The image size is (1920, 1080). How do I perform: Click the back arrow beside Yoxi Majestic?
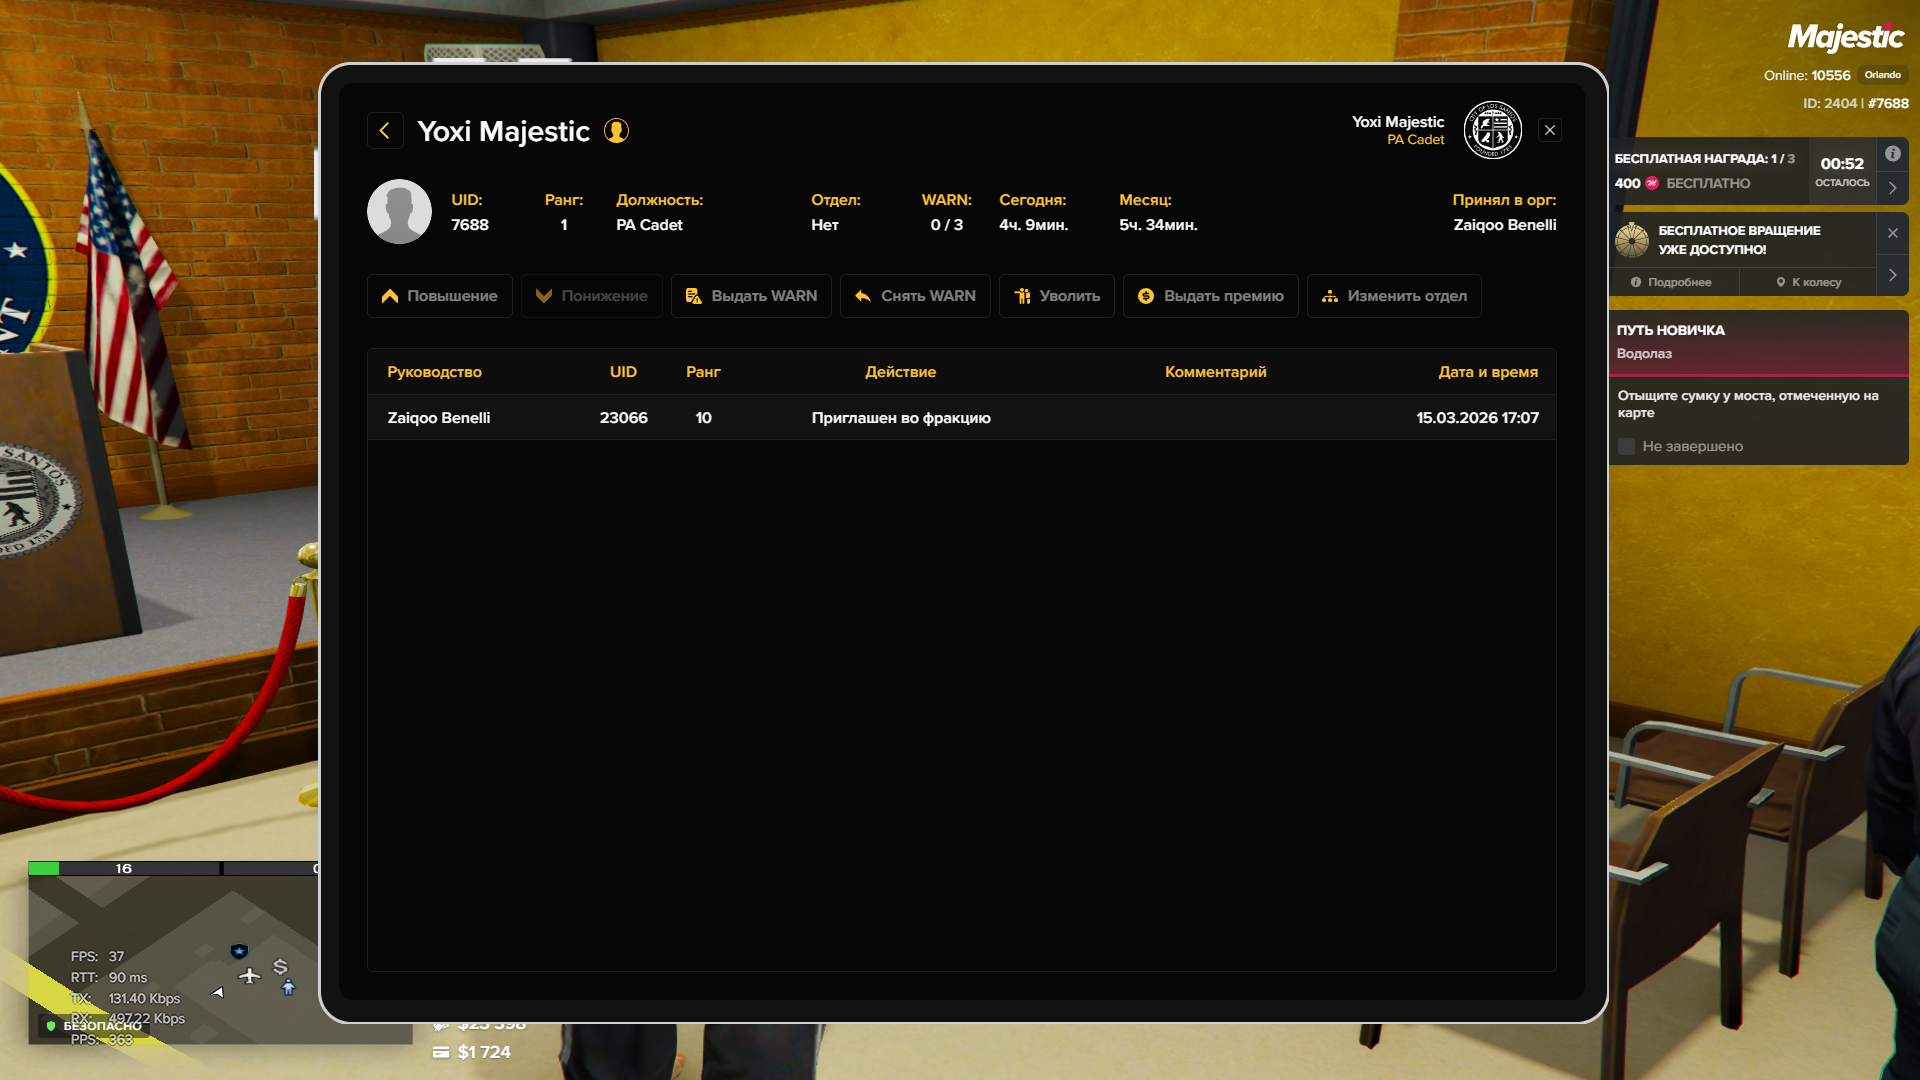coord(385,131)
